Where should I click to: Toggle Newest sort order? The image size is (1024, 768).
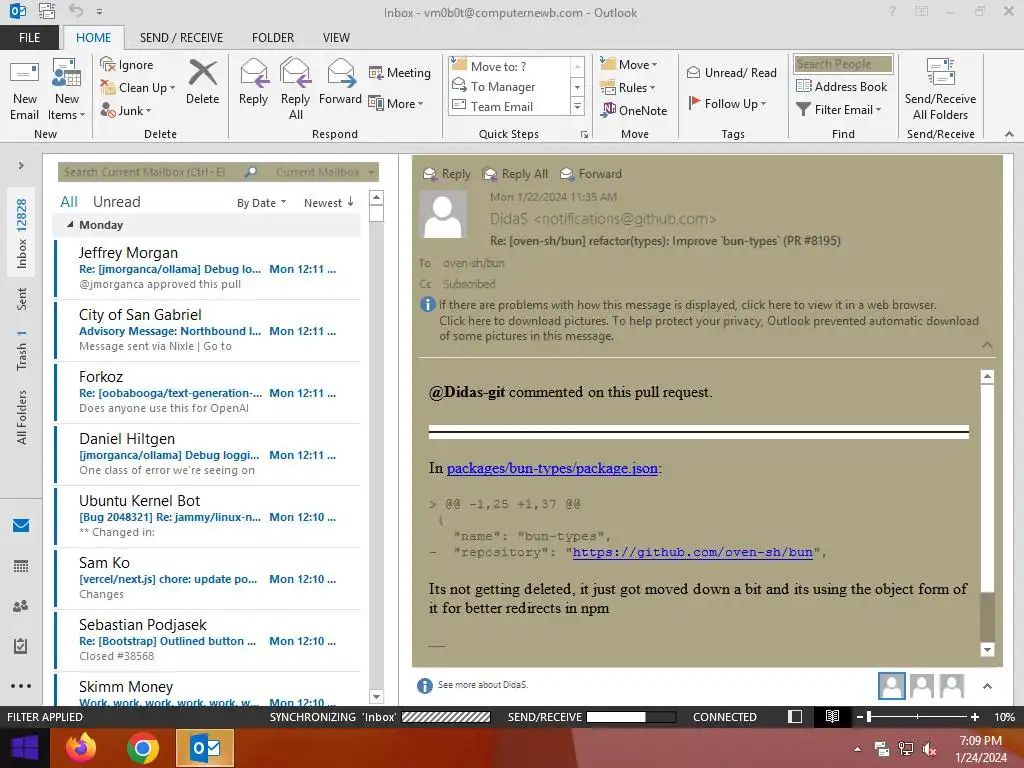click(328, 202)
